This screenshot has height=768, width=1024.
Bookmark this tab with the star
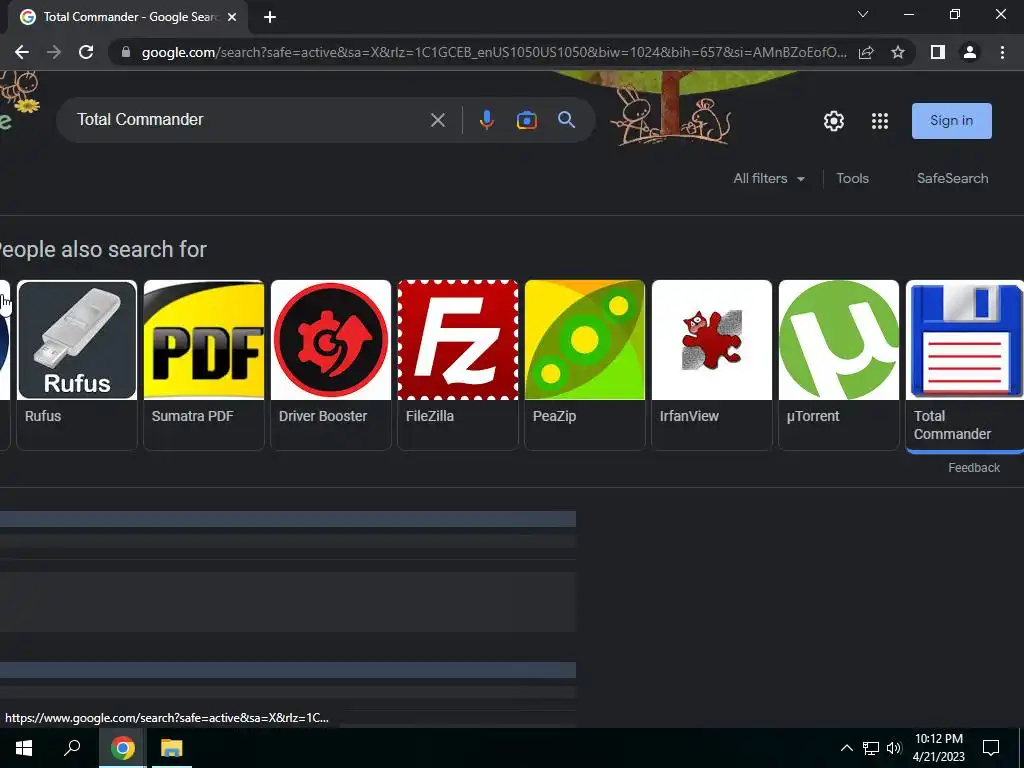coord(898,52)
